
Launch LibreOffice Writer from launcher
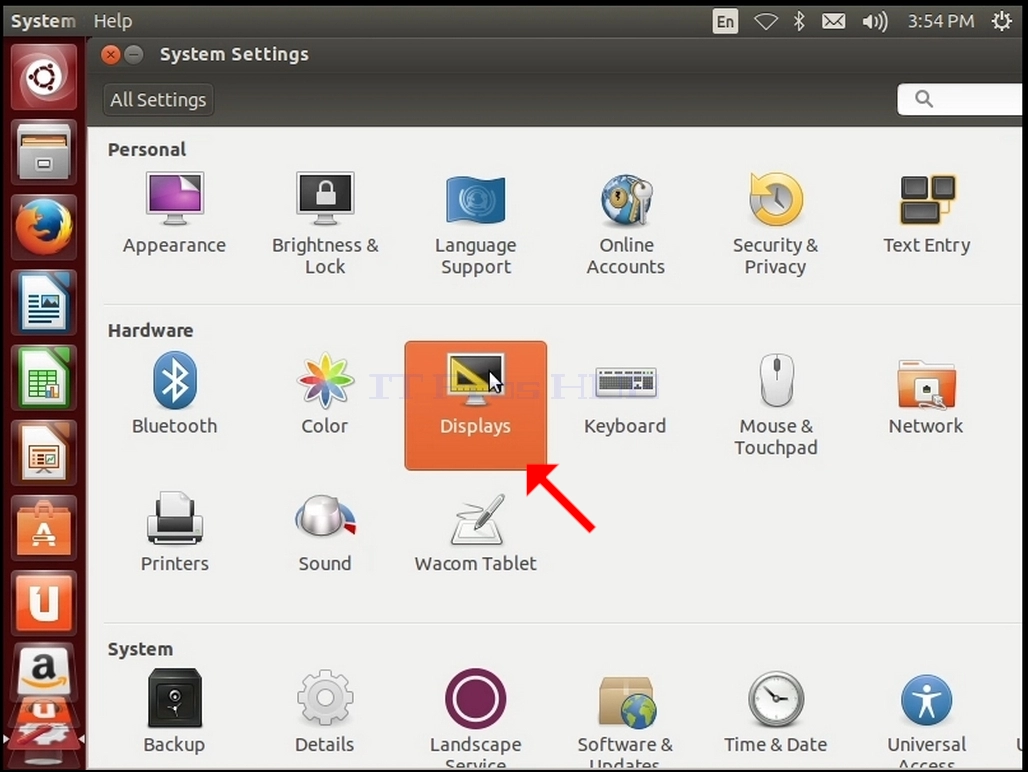(x=44, y=303)
